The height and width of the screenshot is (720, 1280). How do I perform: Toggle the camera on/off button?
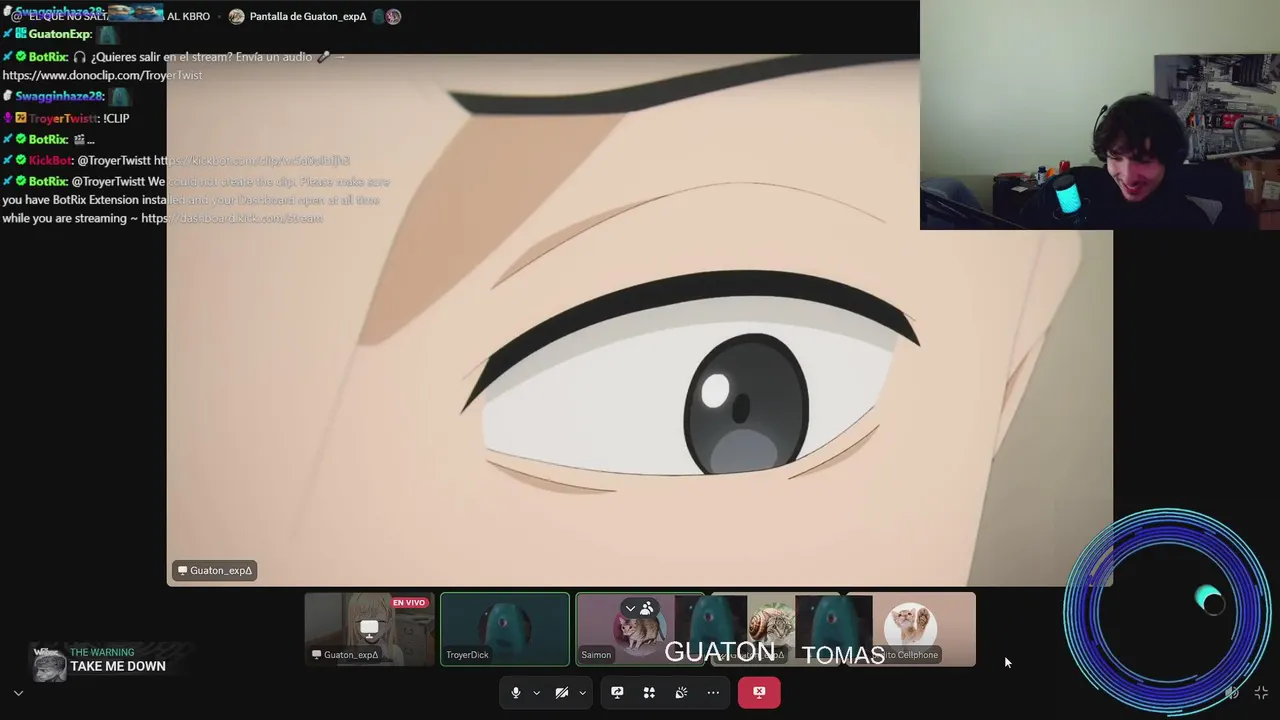562,692
